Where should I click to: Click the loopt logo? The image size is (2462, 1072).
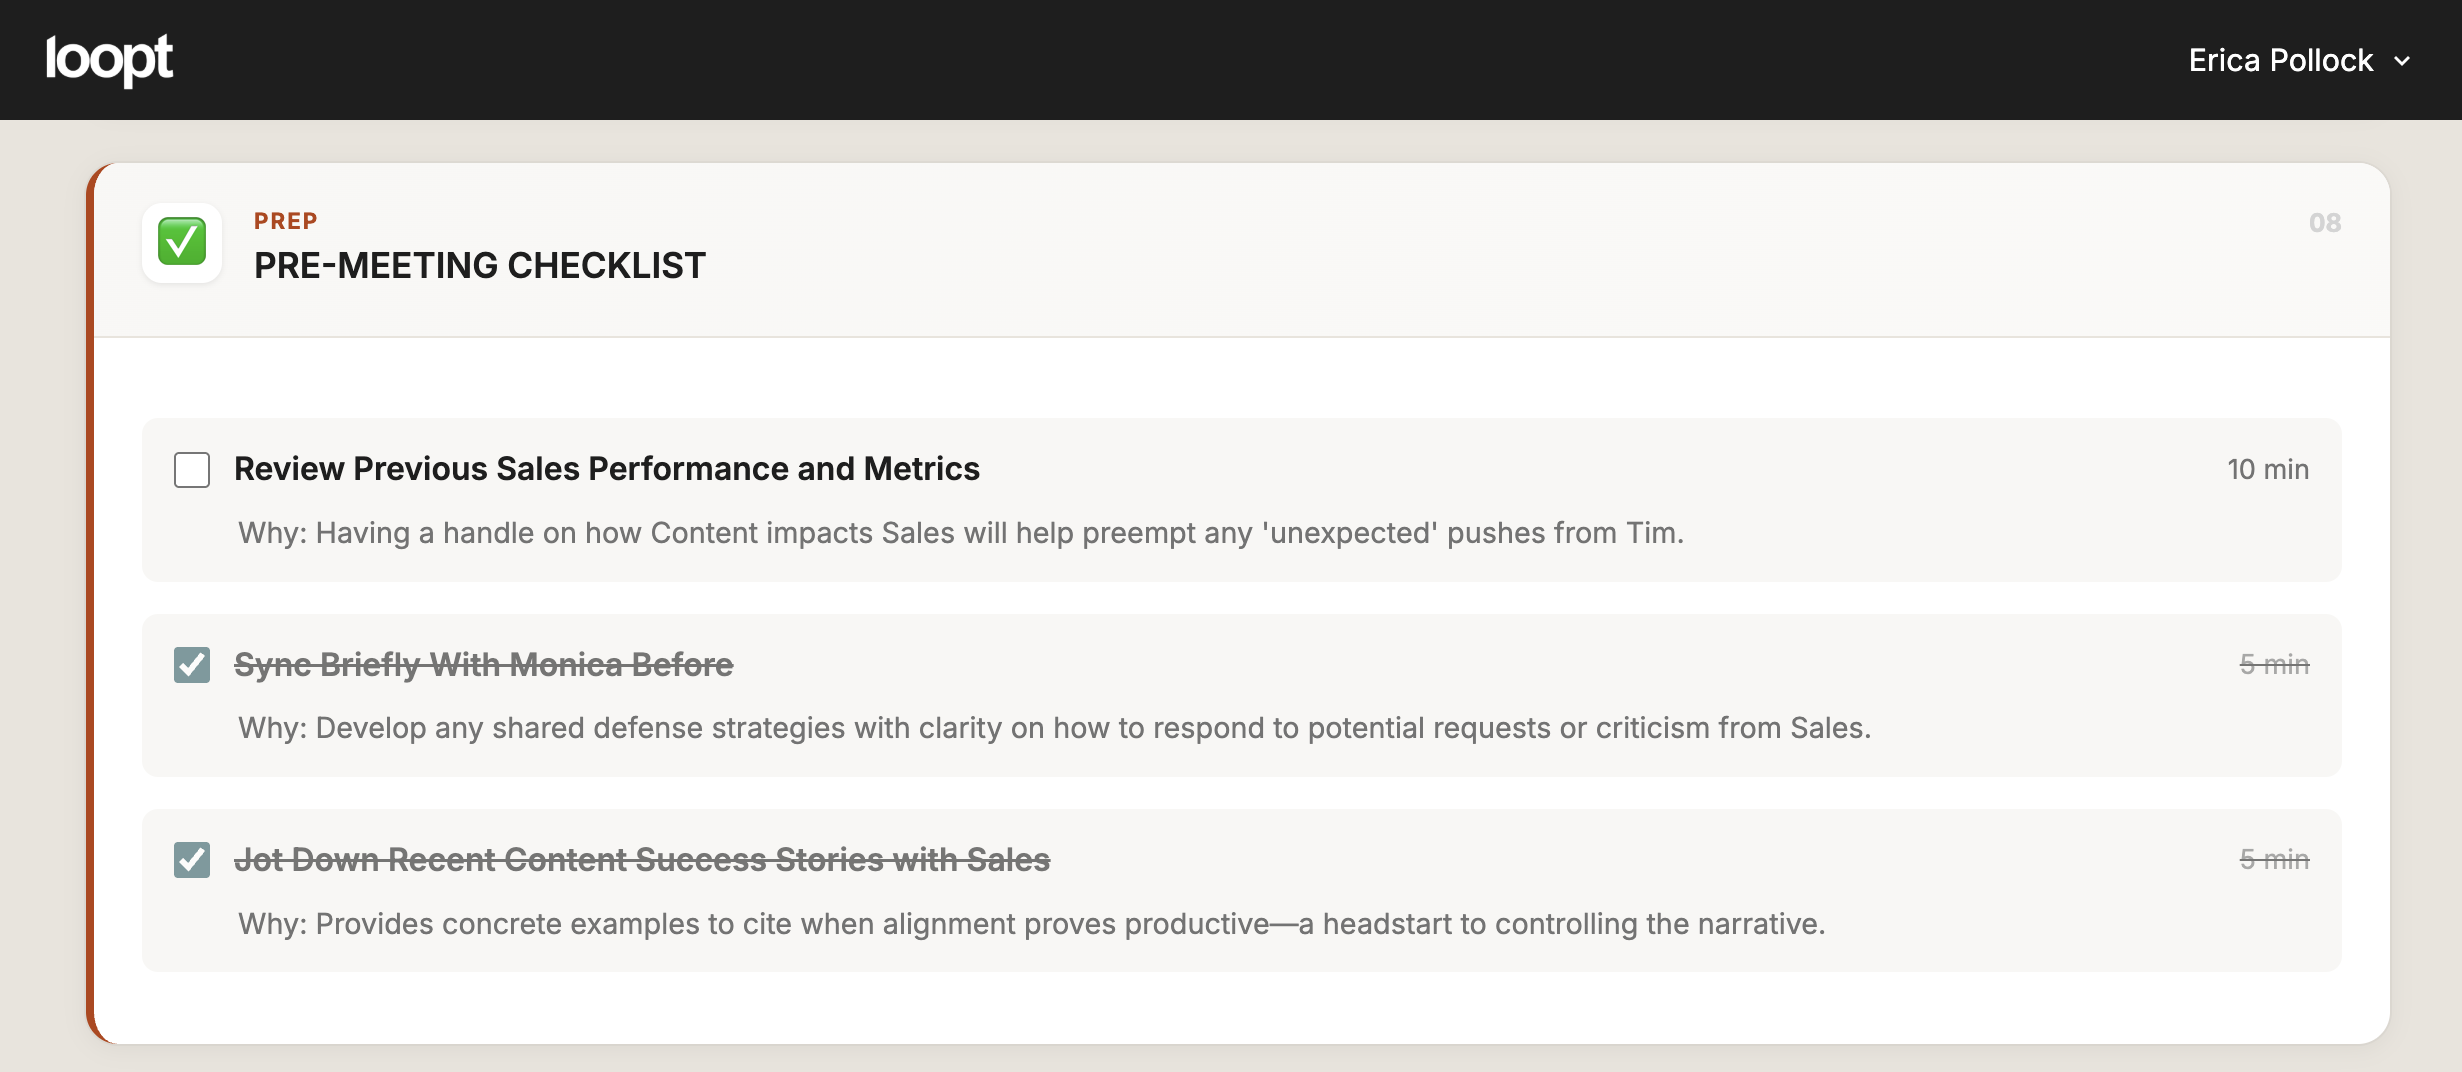click(x=109, y=60)
